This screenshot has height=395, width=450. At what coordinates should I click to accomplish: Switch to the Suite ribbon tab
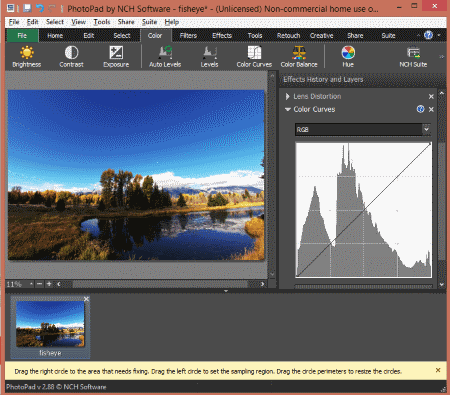tap(388, 35)
